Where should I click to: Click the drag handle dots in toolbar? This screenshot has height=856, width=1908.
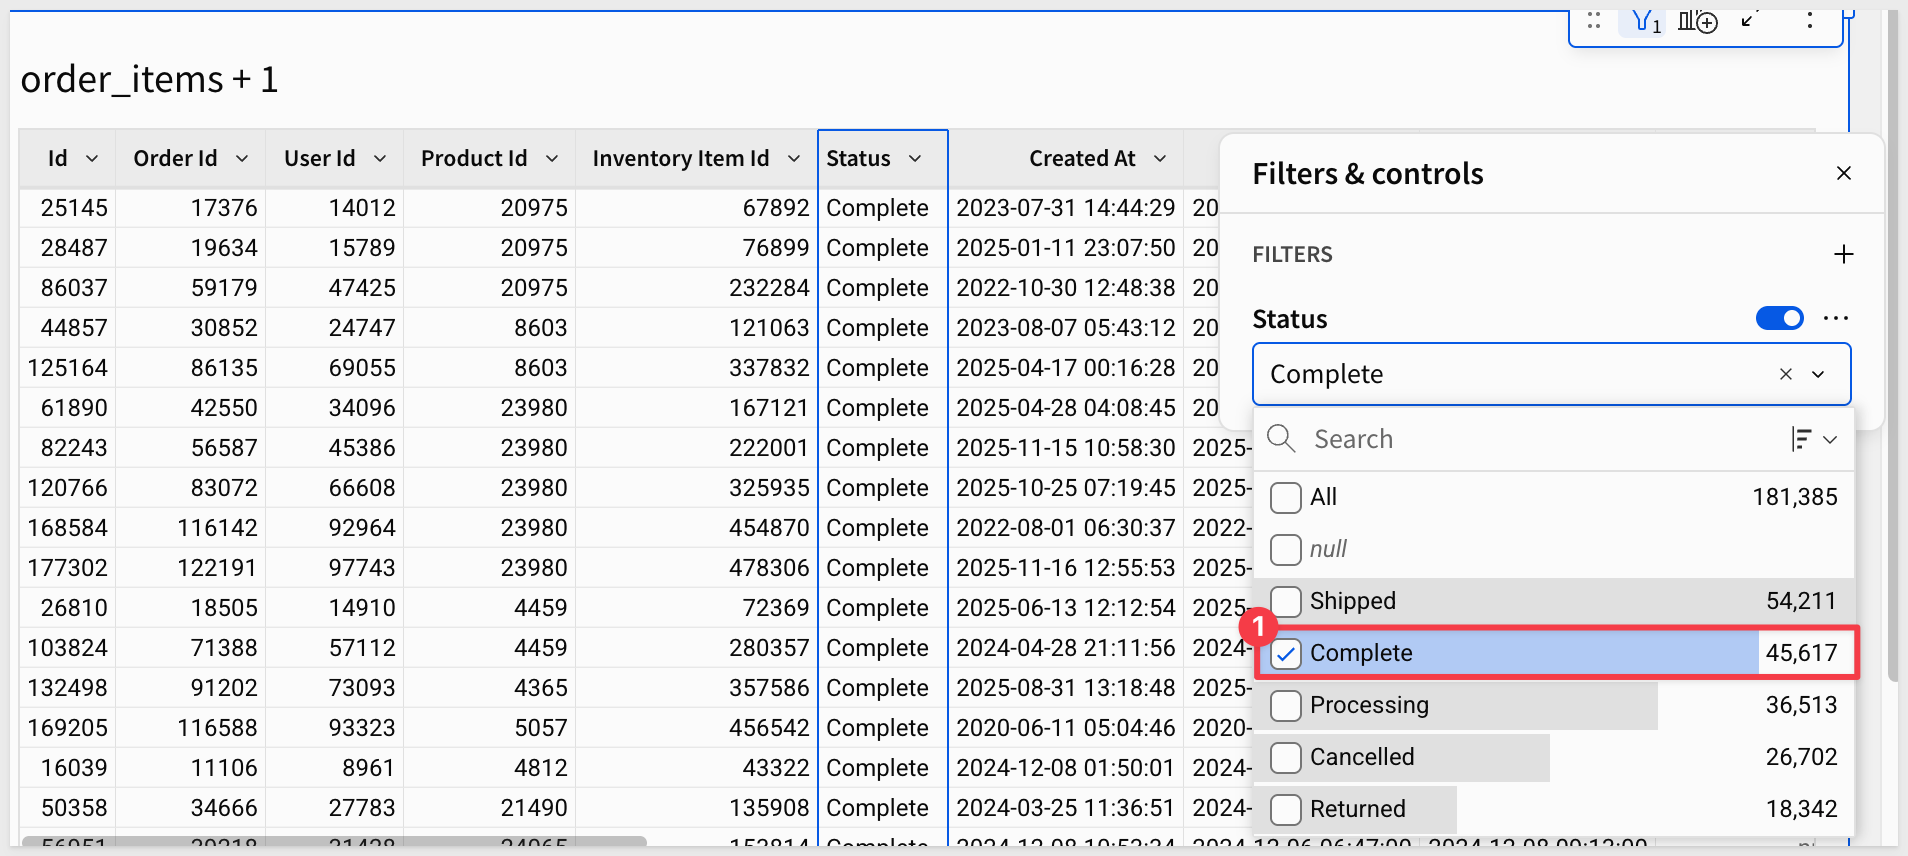click(1594, 21)
